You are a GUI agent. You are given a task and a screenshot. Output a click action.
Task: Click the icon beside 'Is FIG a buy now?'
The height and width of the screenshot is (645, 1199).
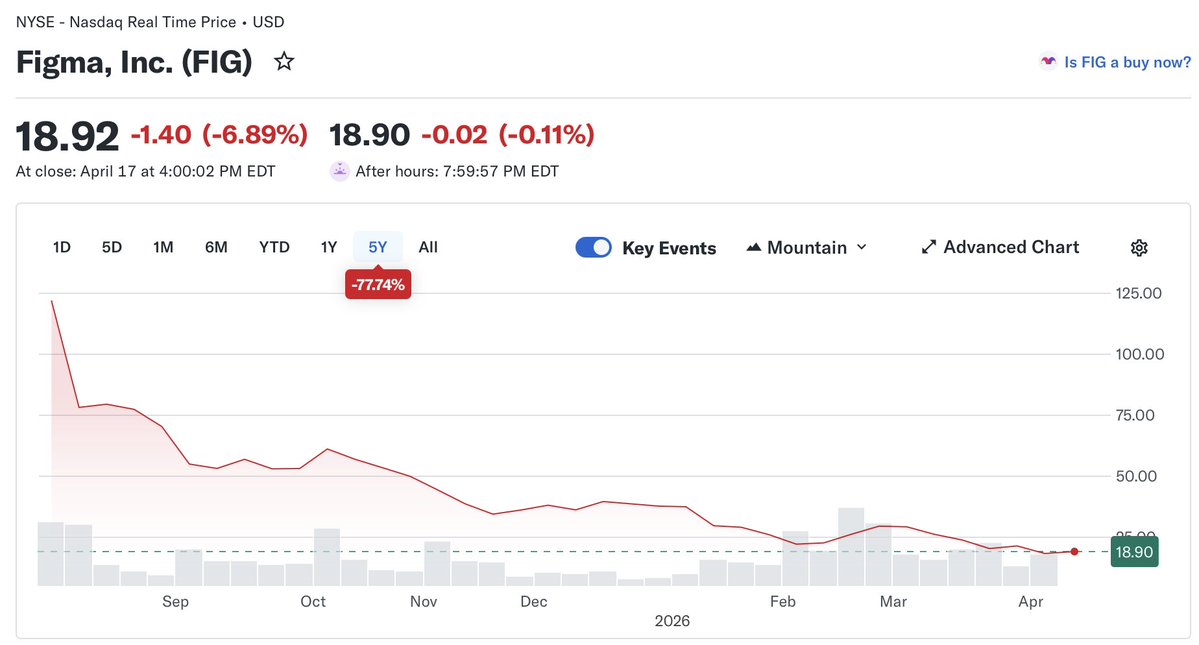click(x=1048, y=61)
